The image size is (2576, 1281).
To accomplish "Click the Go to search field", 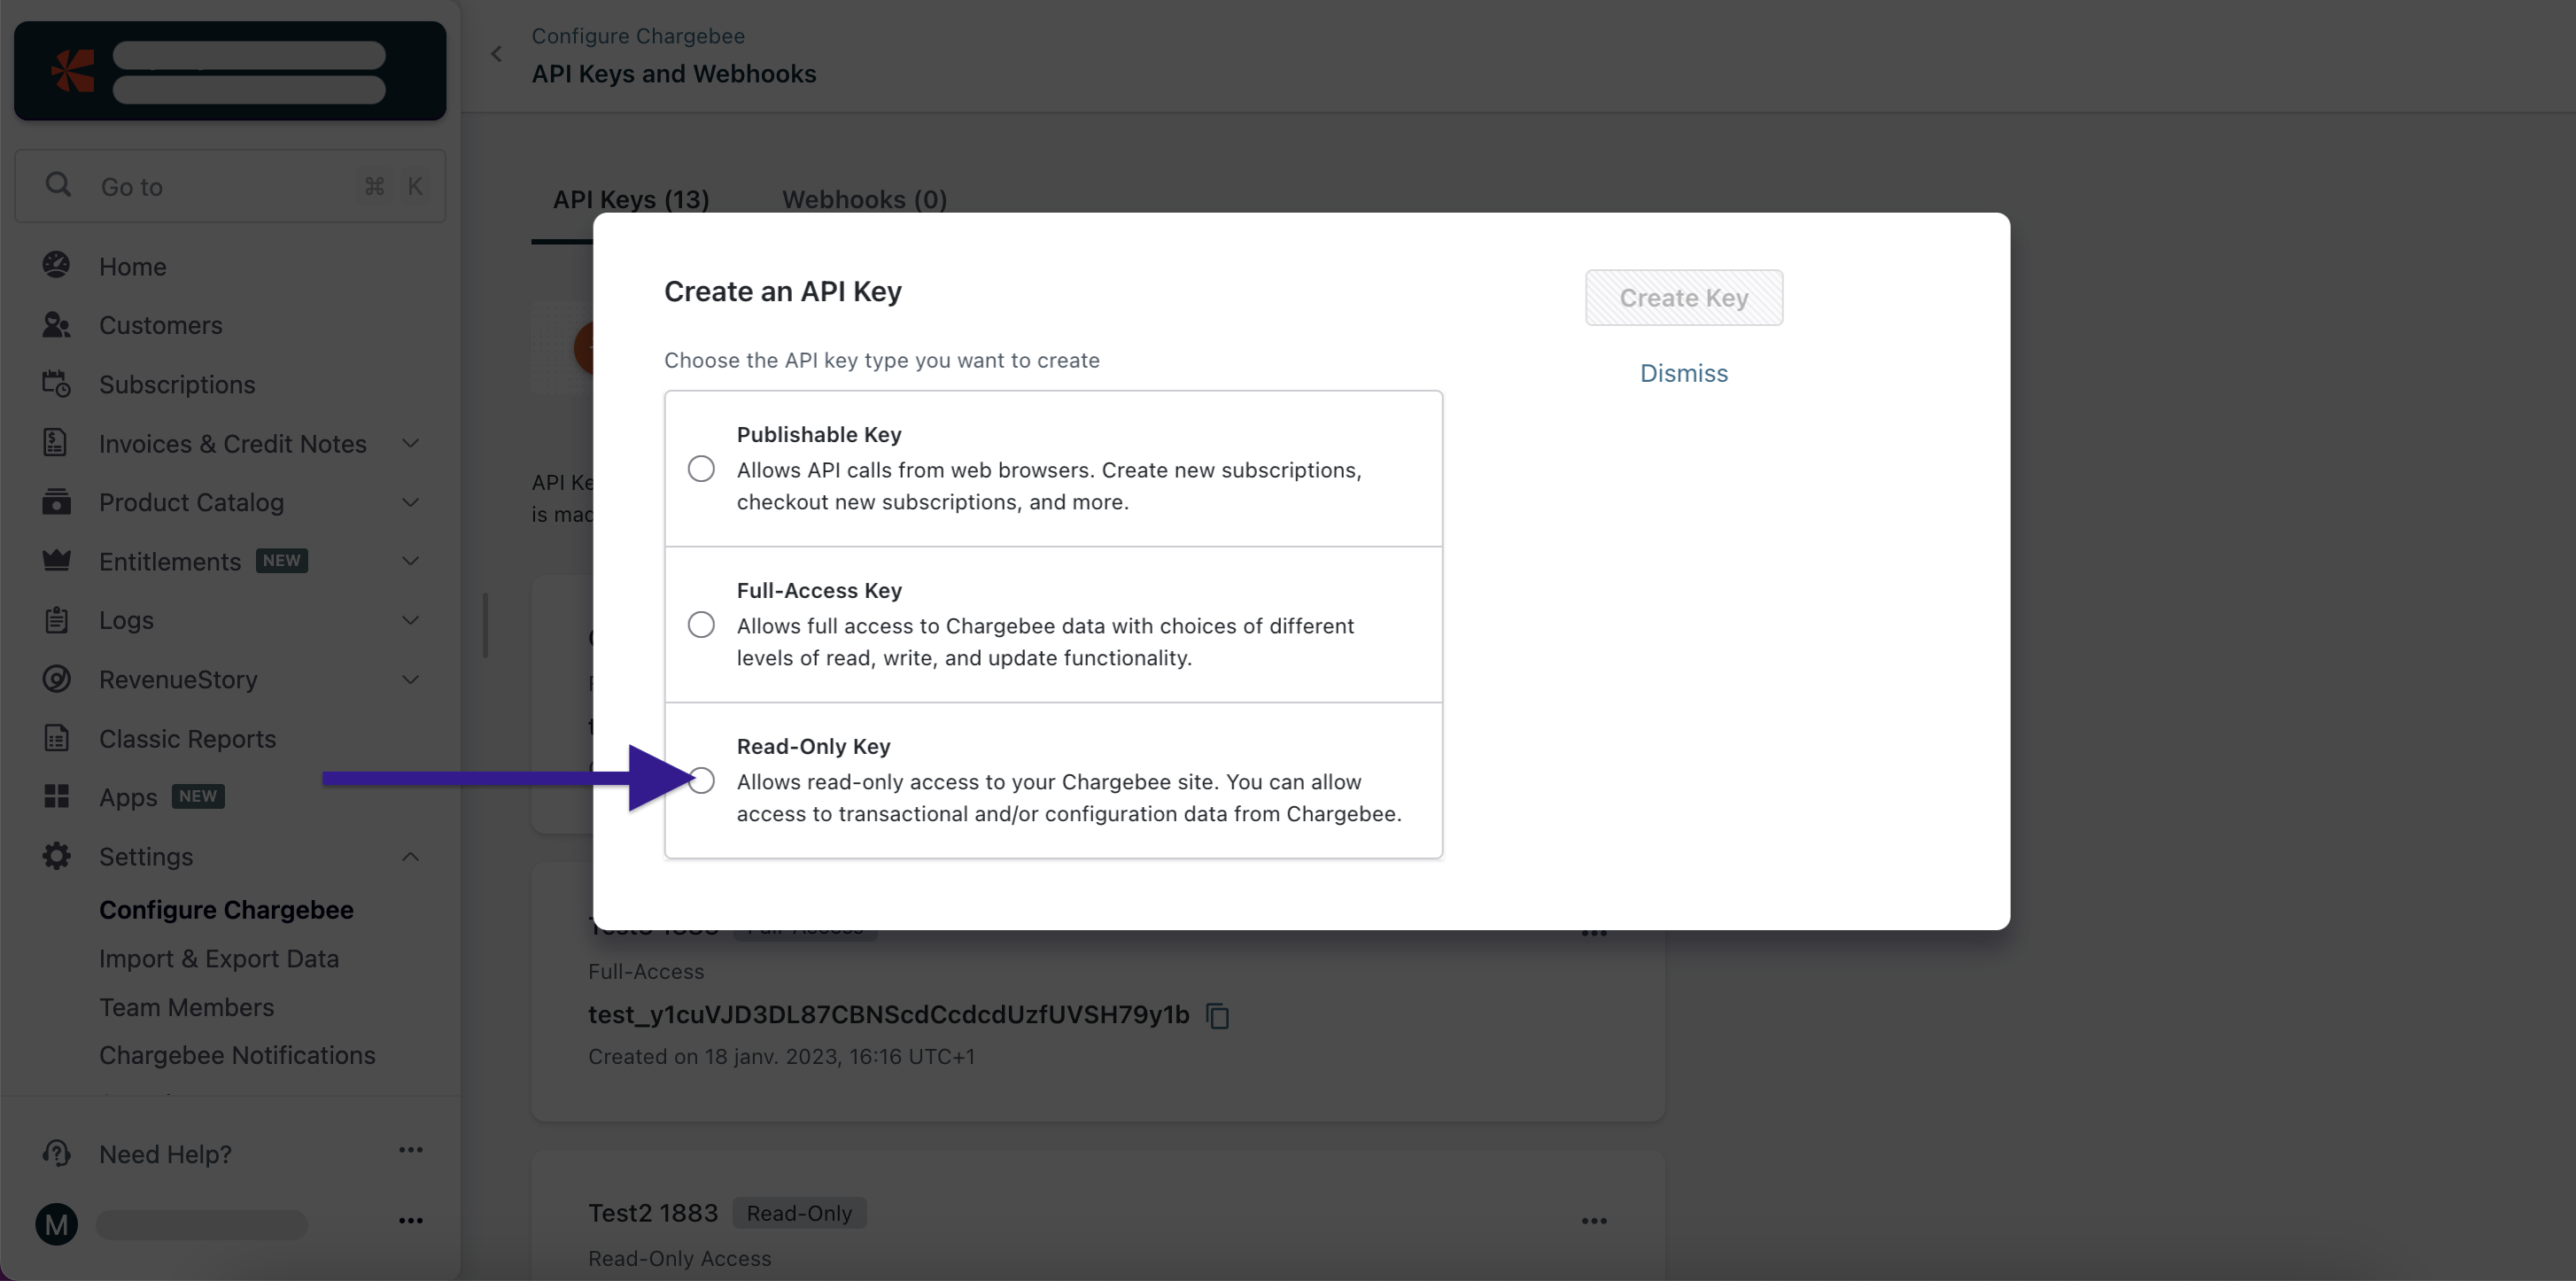I will 230,186.
